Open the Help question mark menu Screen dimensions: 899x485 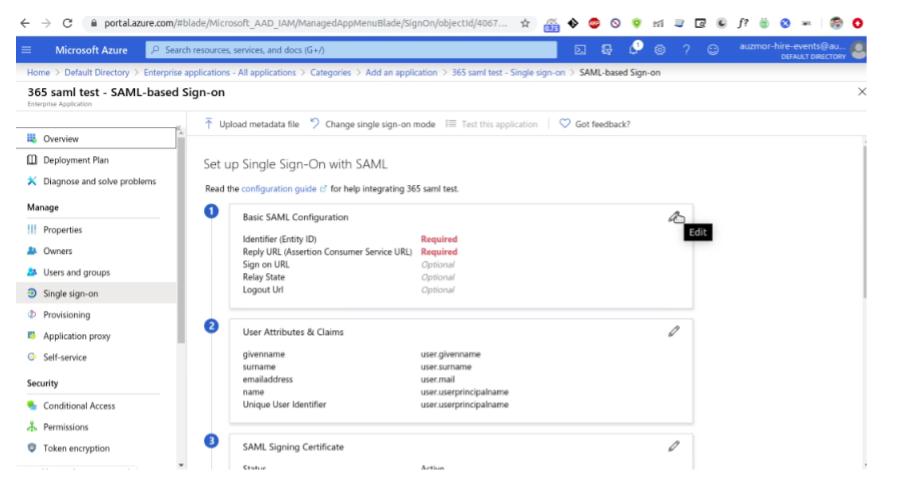(686, 50)
